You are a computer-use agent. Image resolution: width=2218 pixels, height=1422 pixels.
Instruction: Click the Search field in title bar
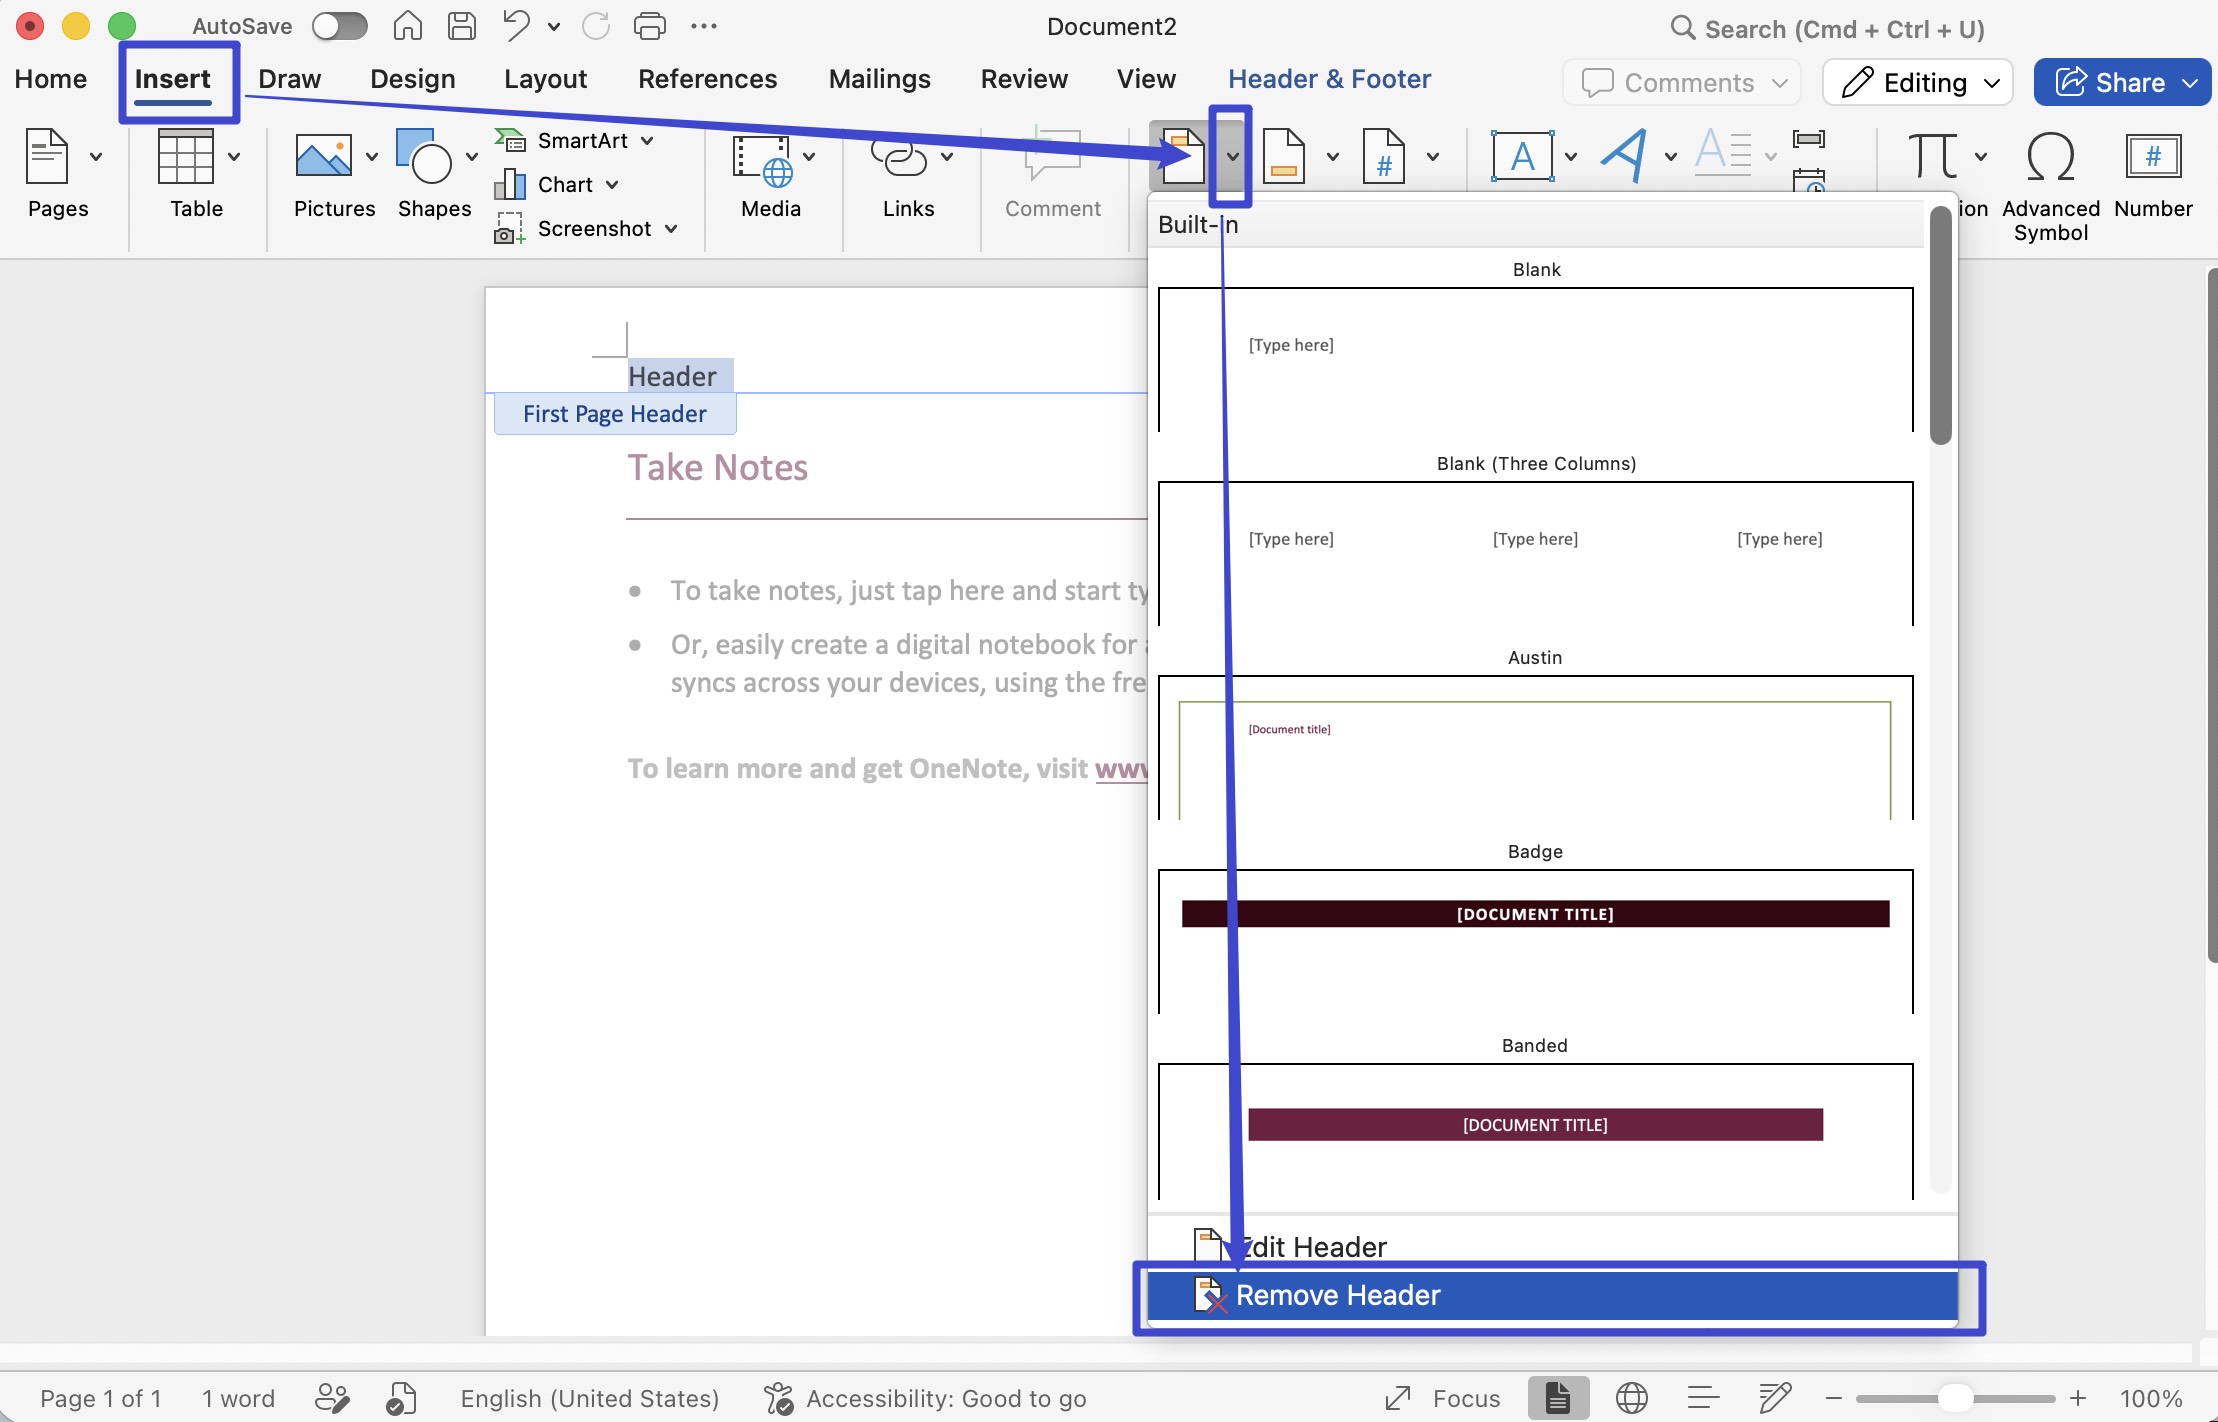pos(1829,28)
